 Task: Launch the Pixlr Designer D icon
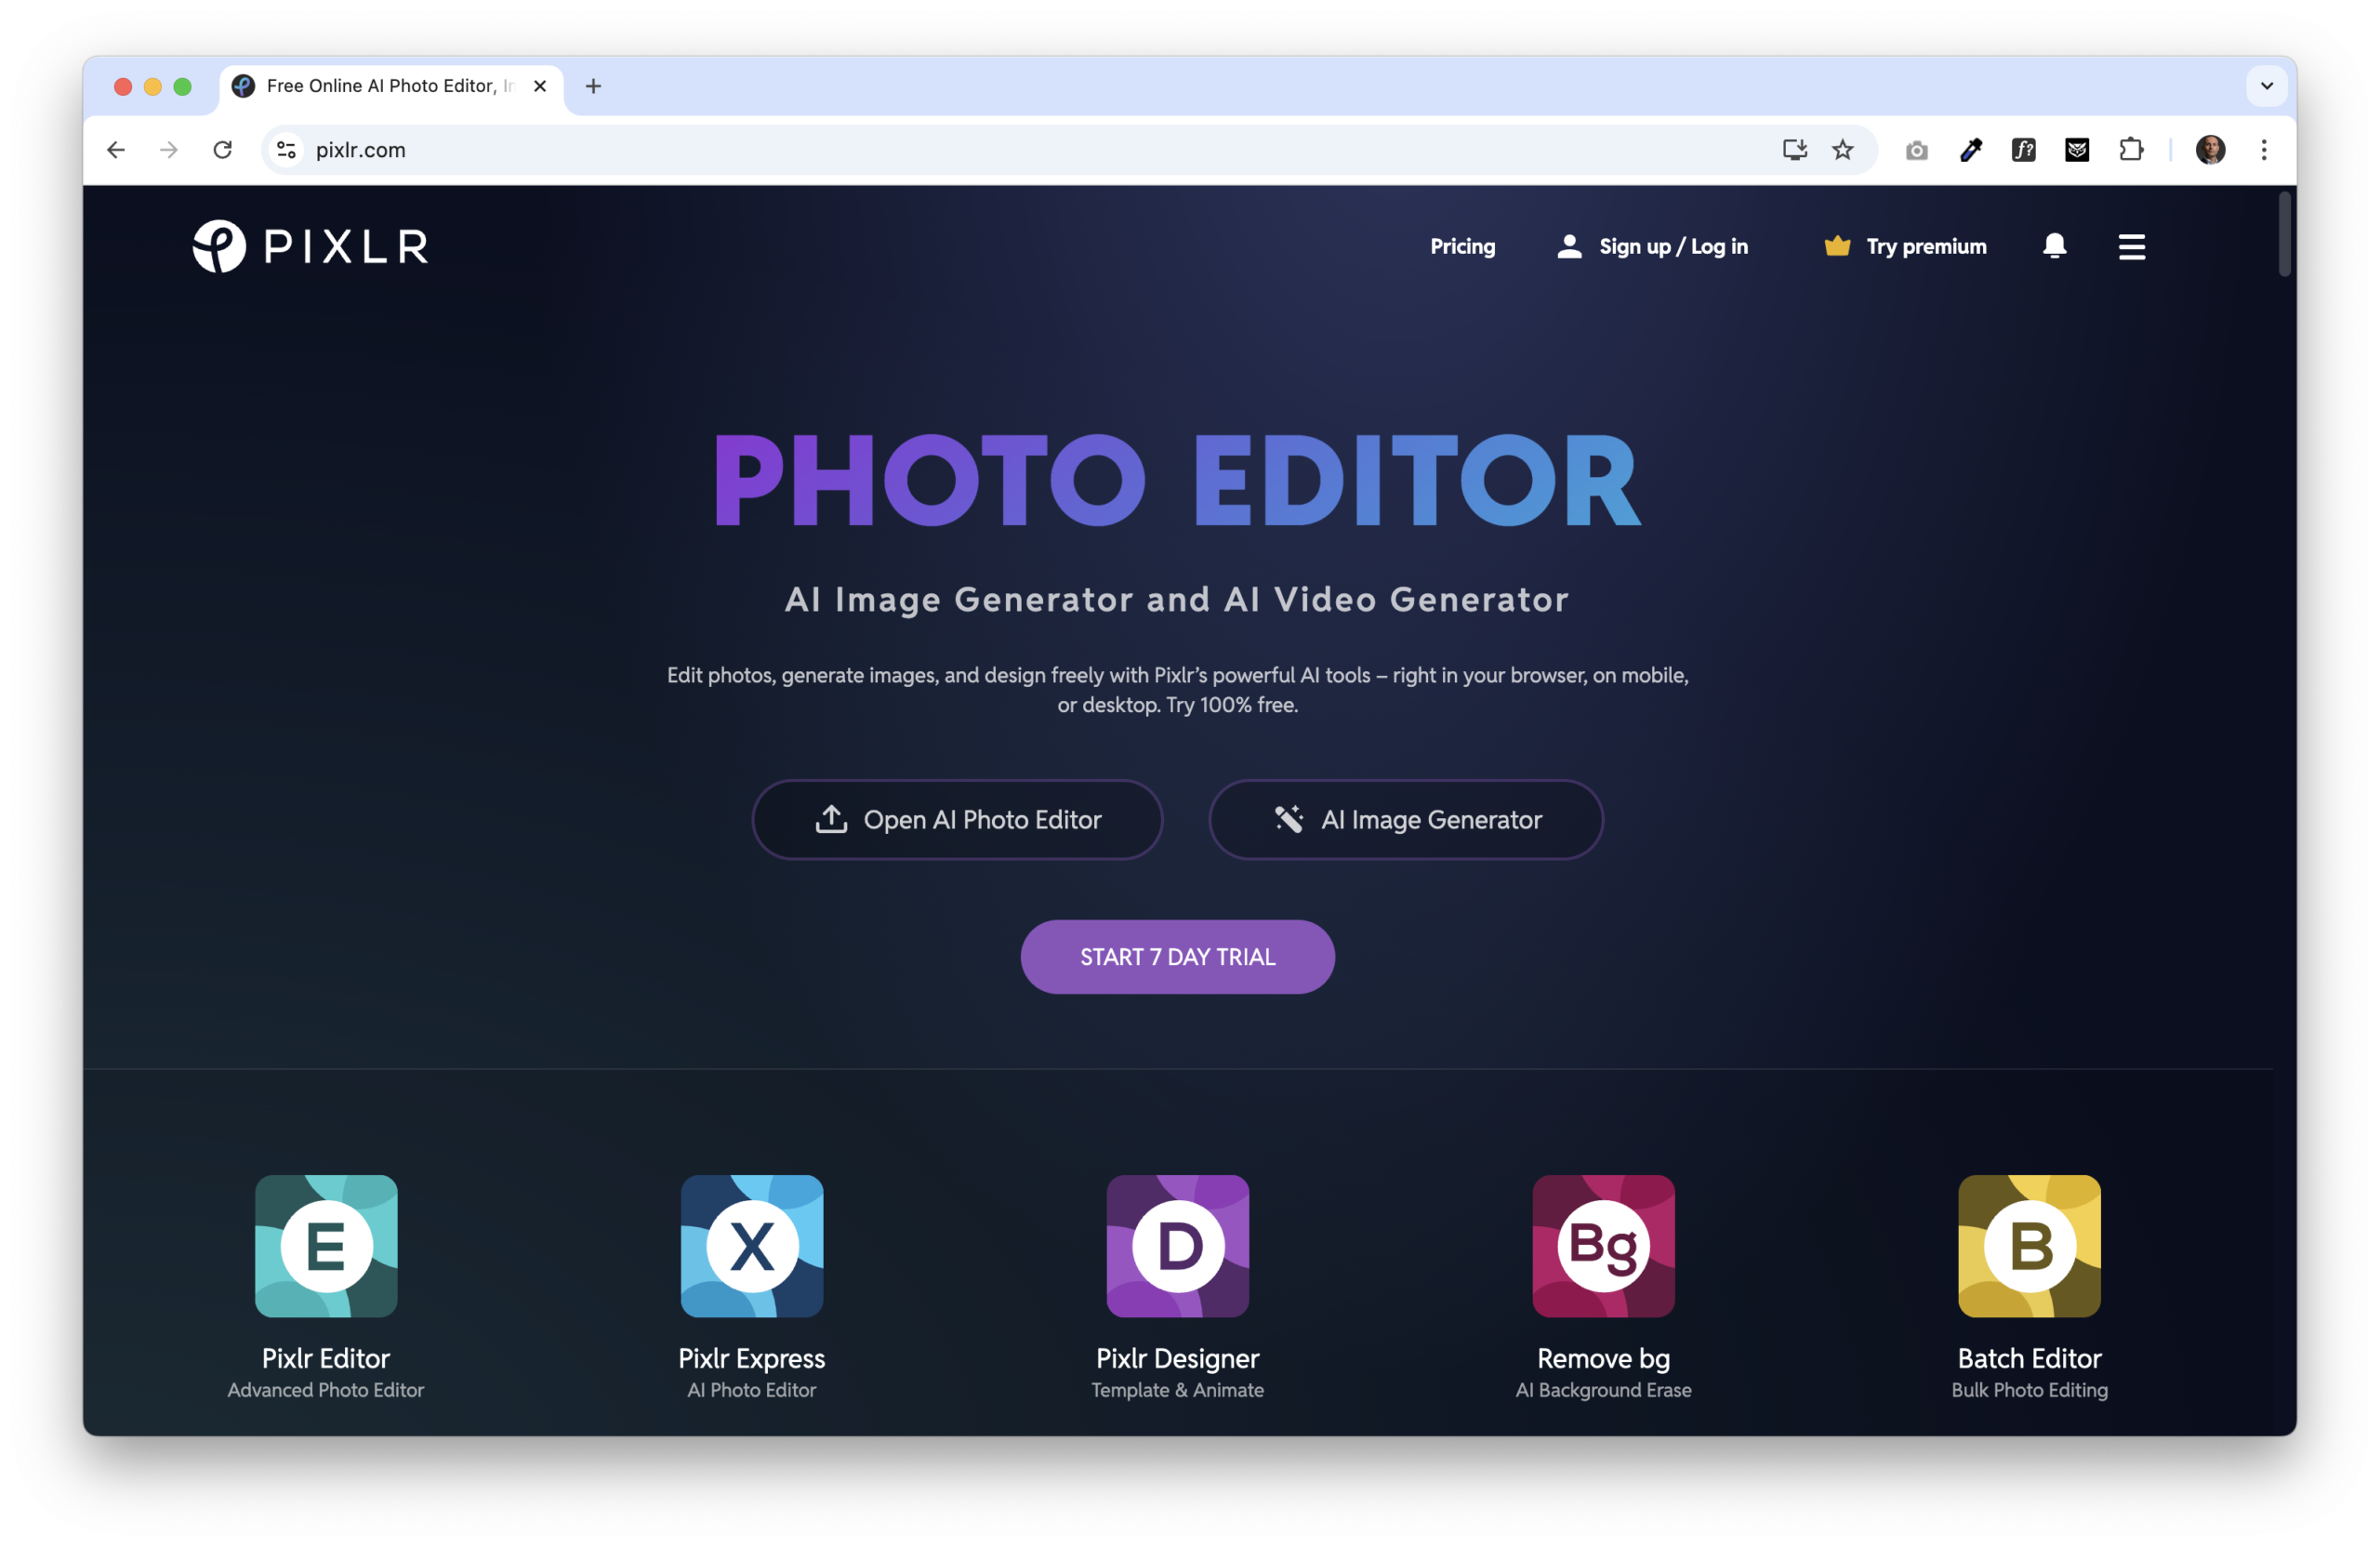(x=1178, y=1245)
